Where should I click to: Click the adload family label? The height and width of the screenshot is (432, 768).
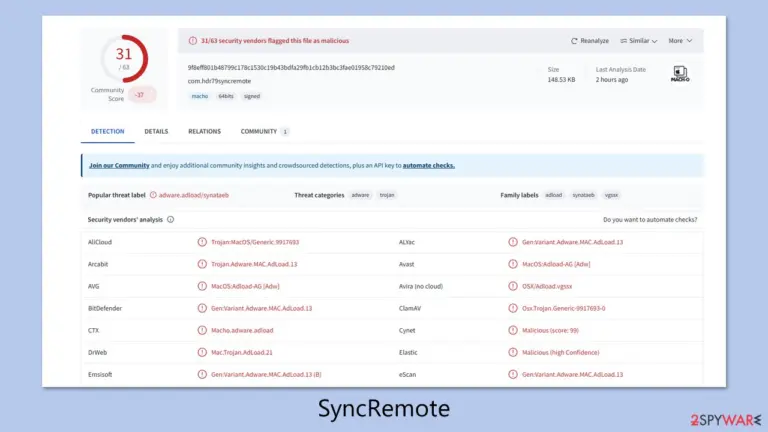coord(553,195)
